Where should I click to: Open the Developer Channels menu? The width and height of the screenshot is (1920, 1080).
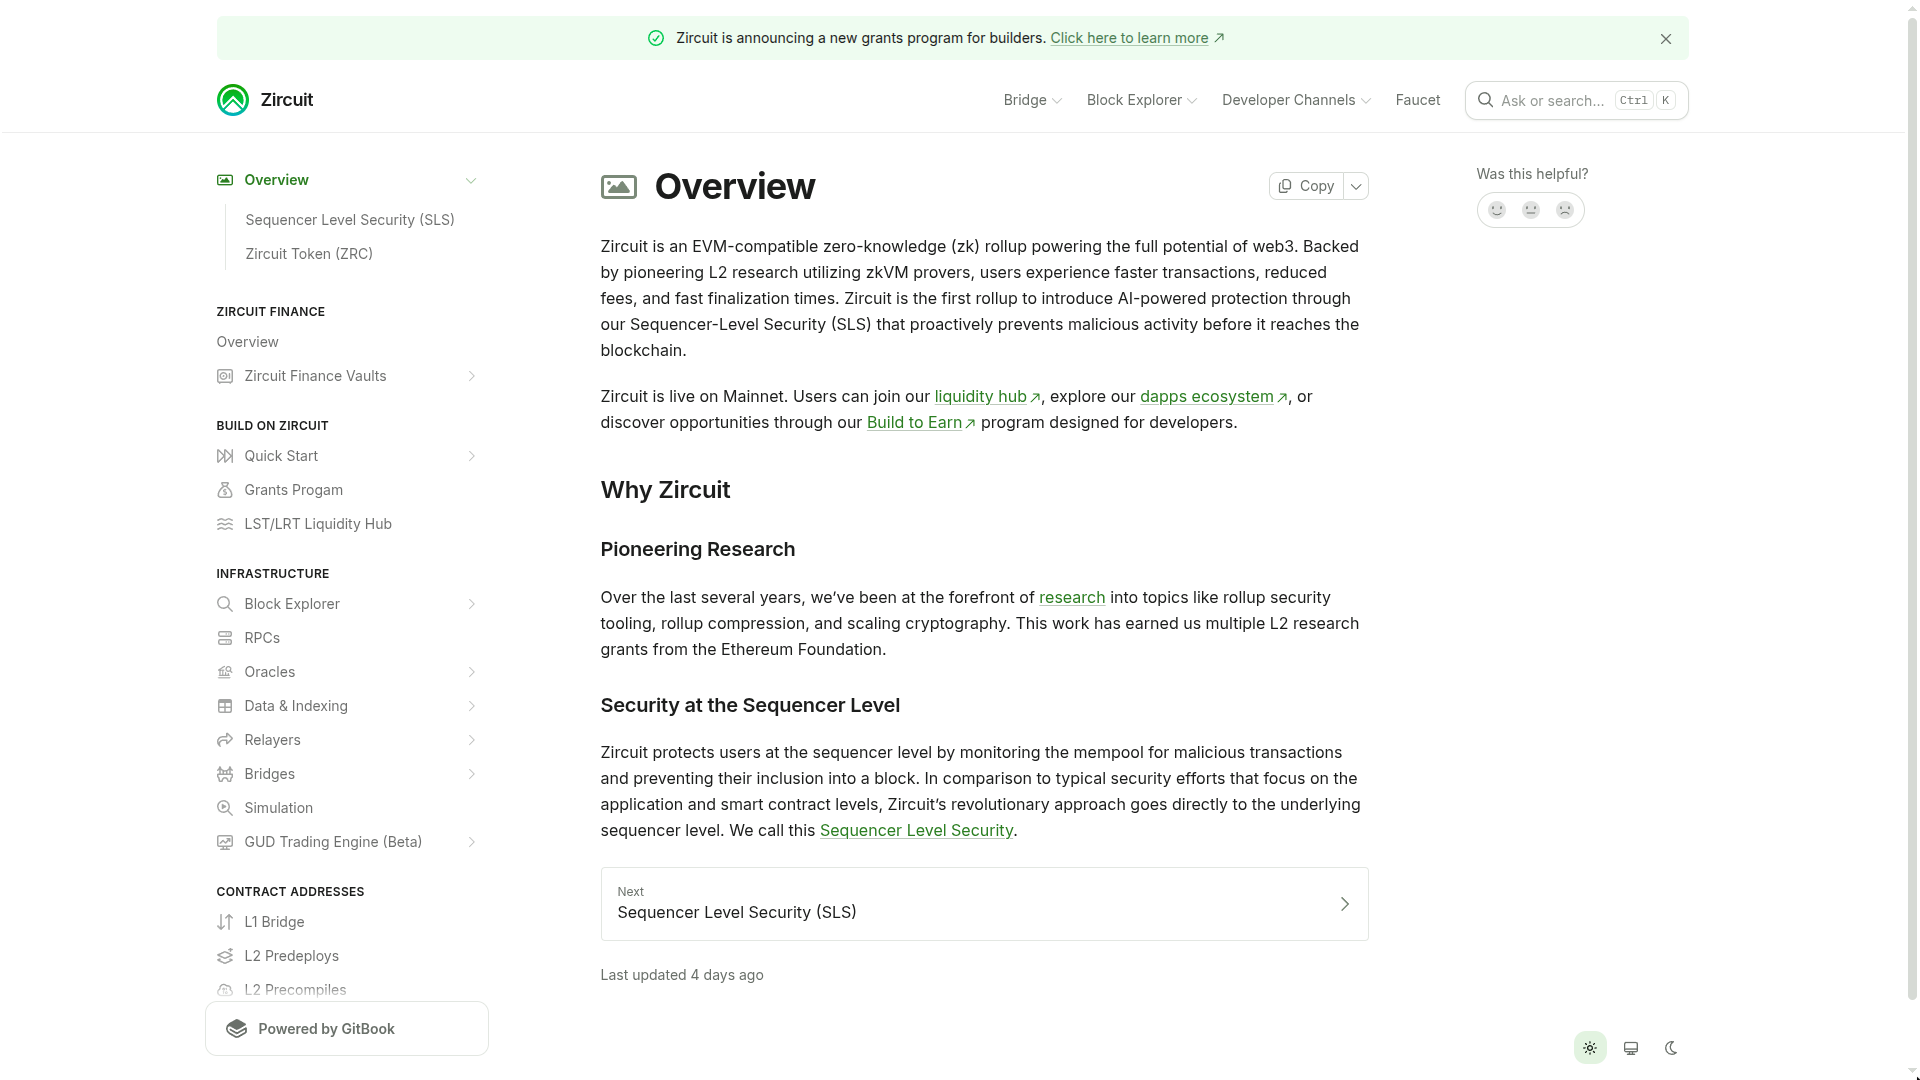tap(1296, 100)
